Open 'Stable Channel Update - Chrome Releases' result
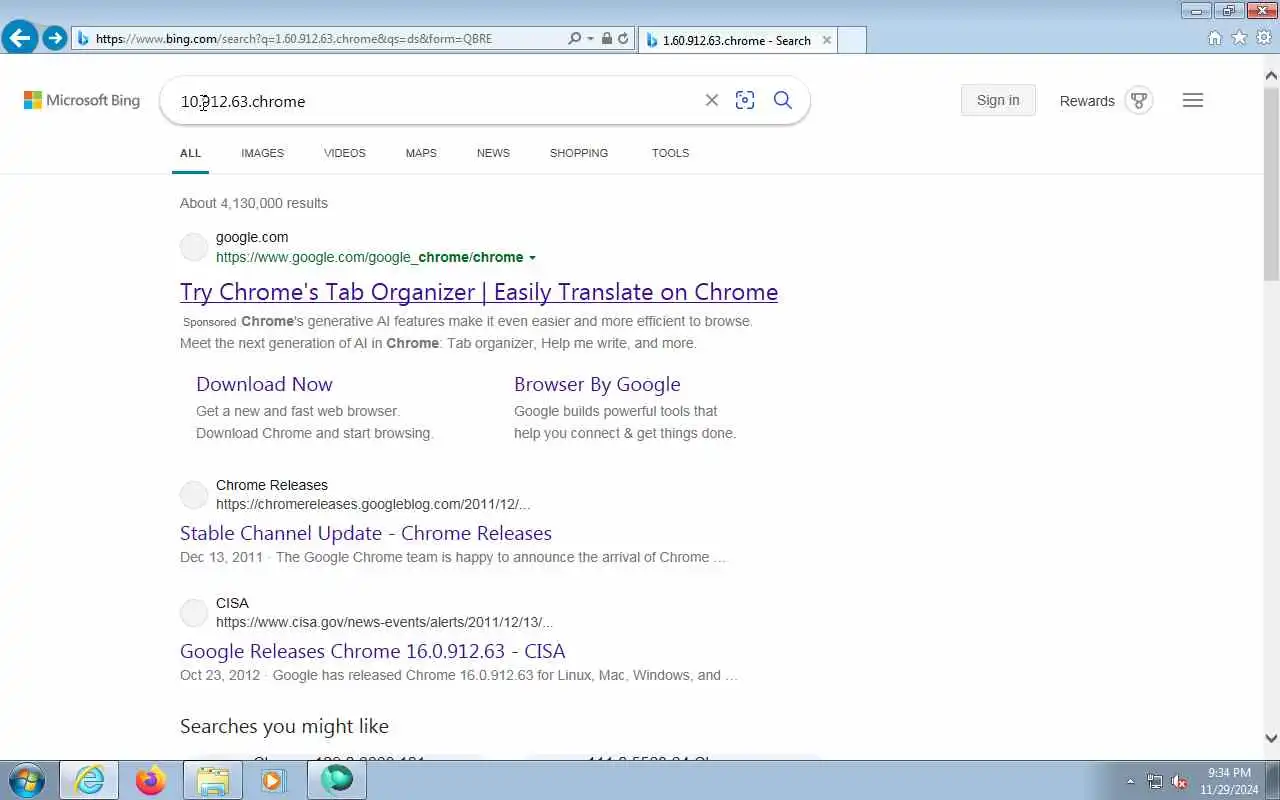1280x800 pixels. pos(366,533)
